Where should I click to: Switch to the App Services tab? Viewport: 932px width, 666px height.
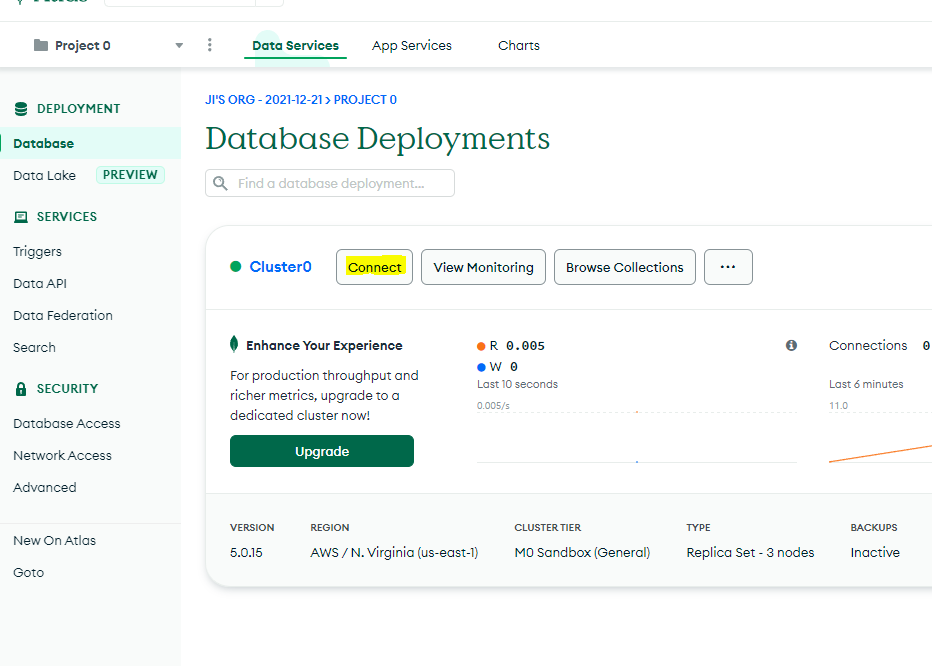point(412,46)
